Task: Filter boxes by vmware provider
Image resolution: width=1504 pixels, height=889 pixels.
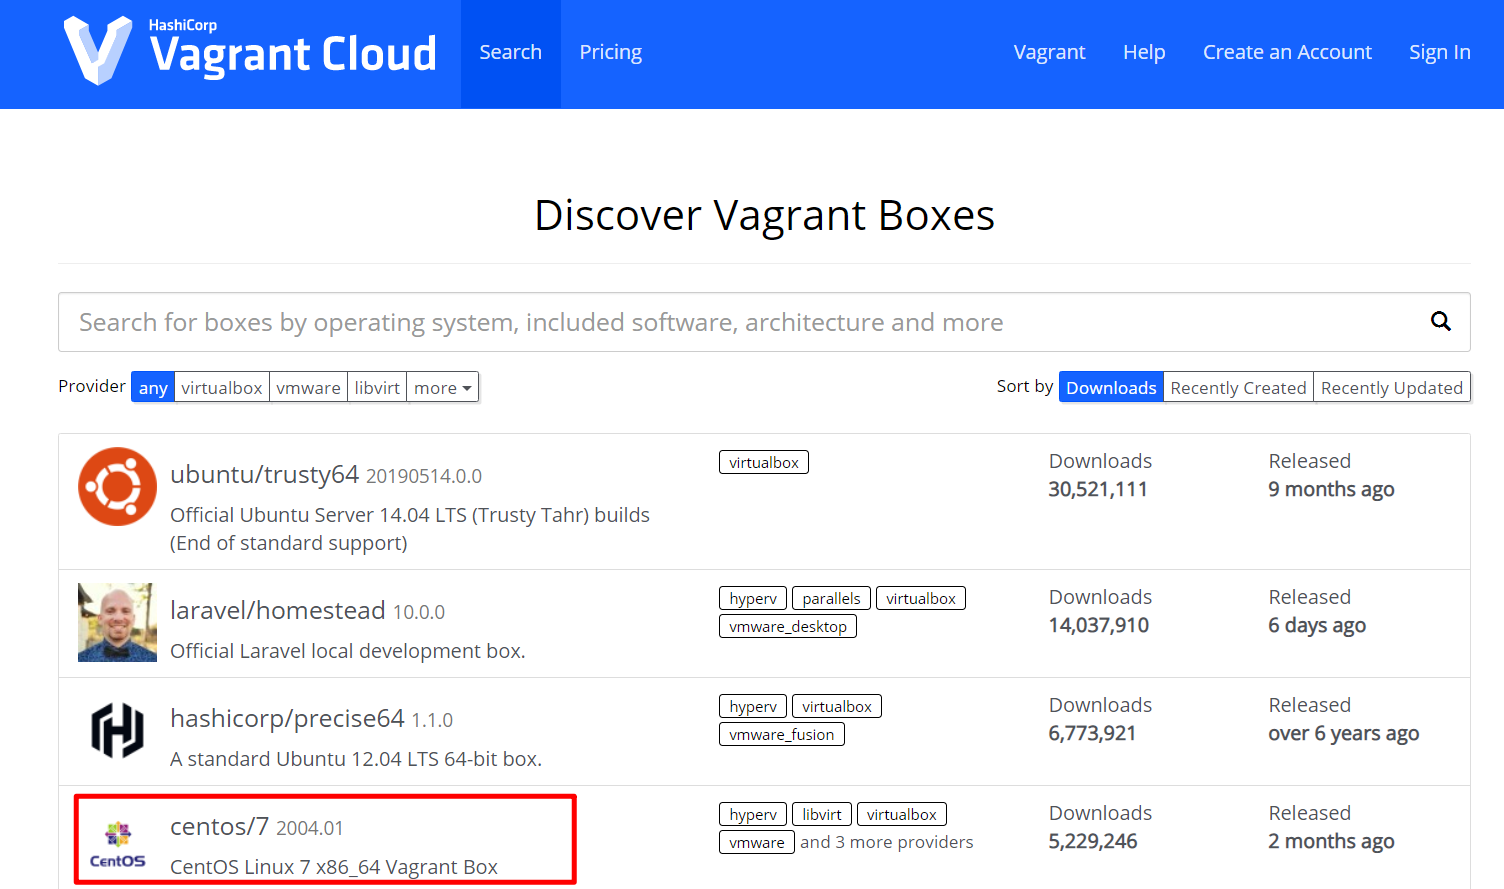Action: tap(309, 387)
